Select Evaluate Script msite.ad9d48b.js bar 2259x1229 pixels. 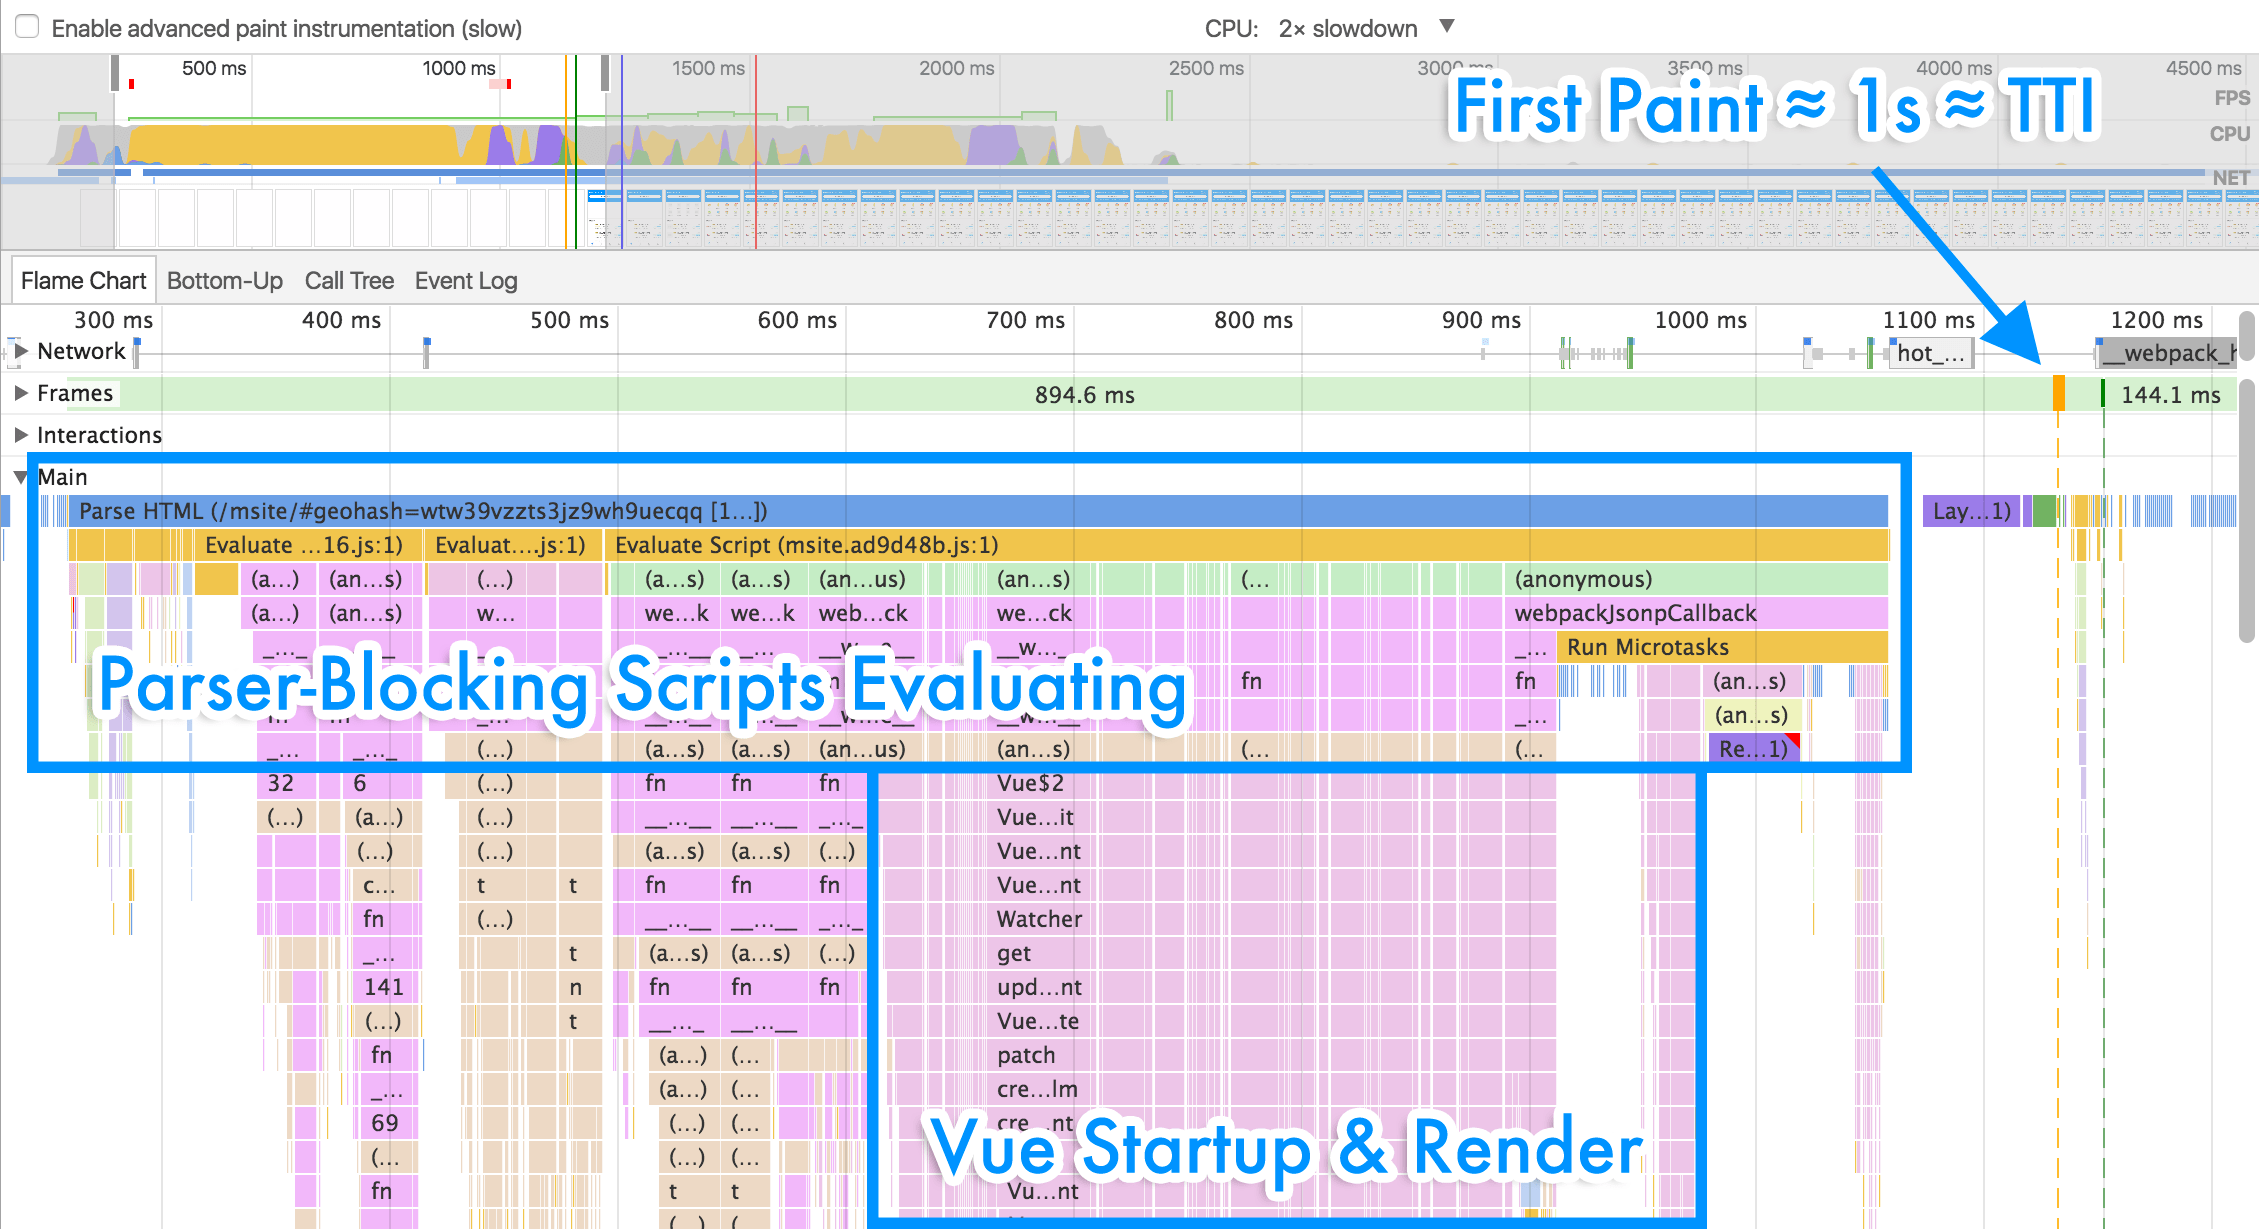click(1247, 545)
